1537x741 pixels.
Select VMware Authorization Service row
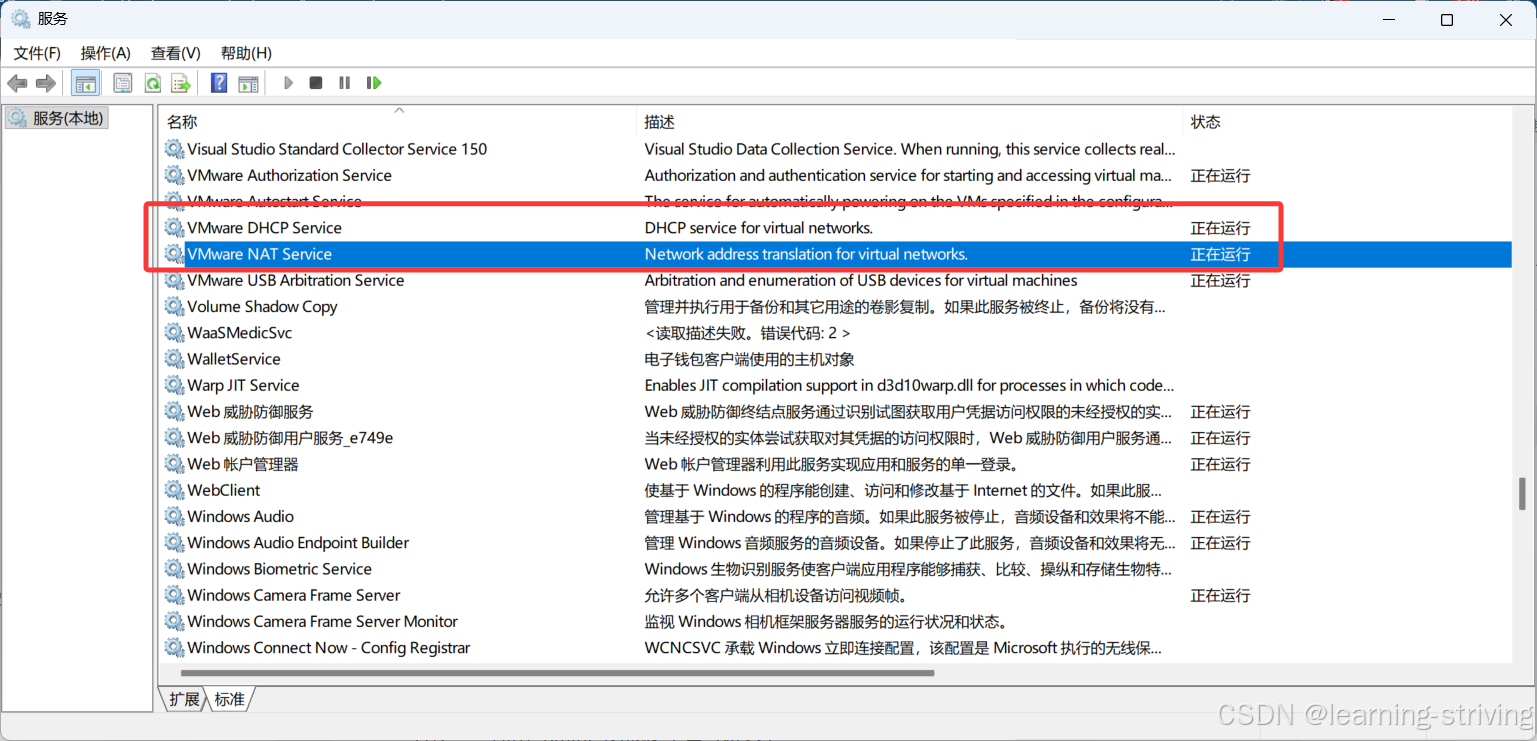[836, 175]
